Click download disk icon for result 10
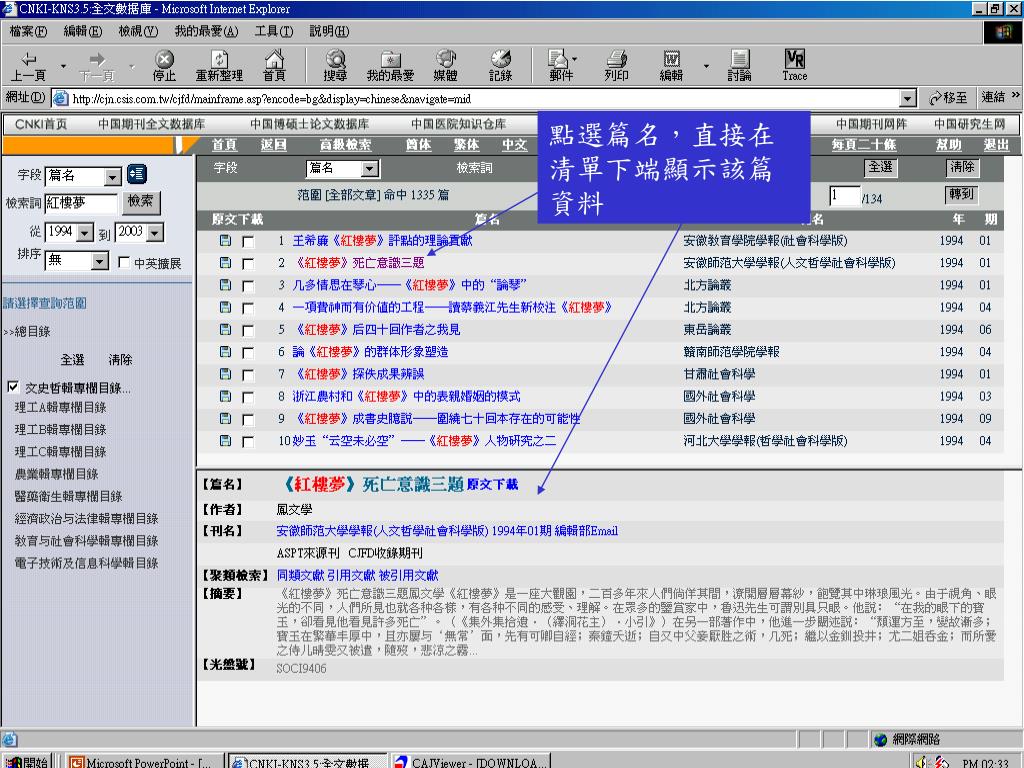 click(x=225, y=441)
